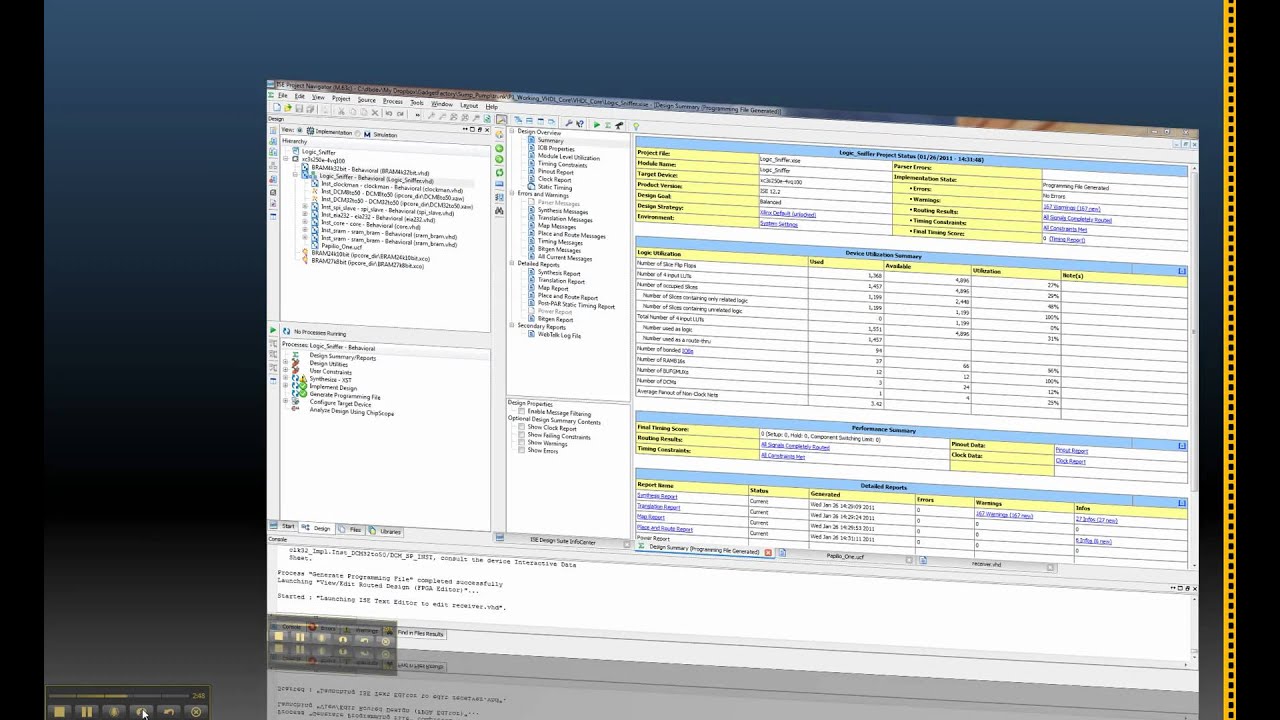Click the lightbulb tip toolbar icon
The image size is (1280, 720).
tap(636, 126)
